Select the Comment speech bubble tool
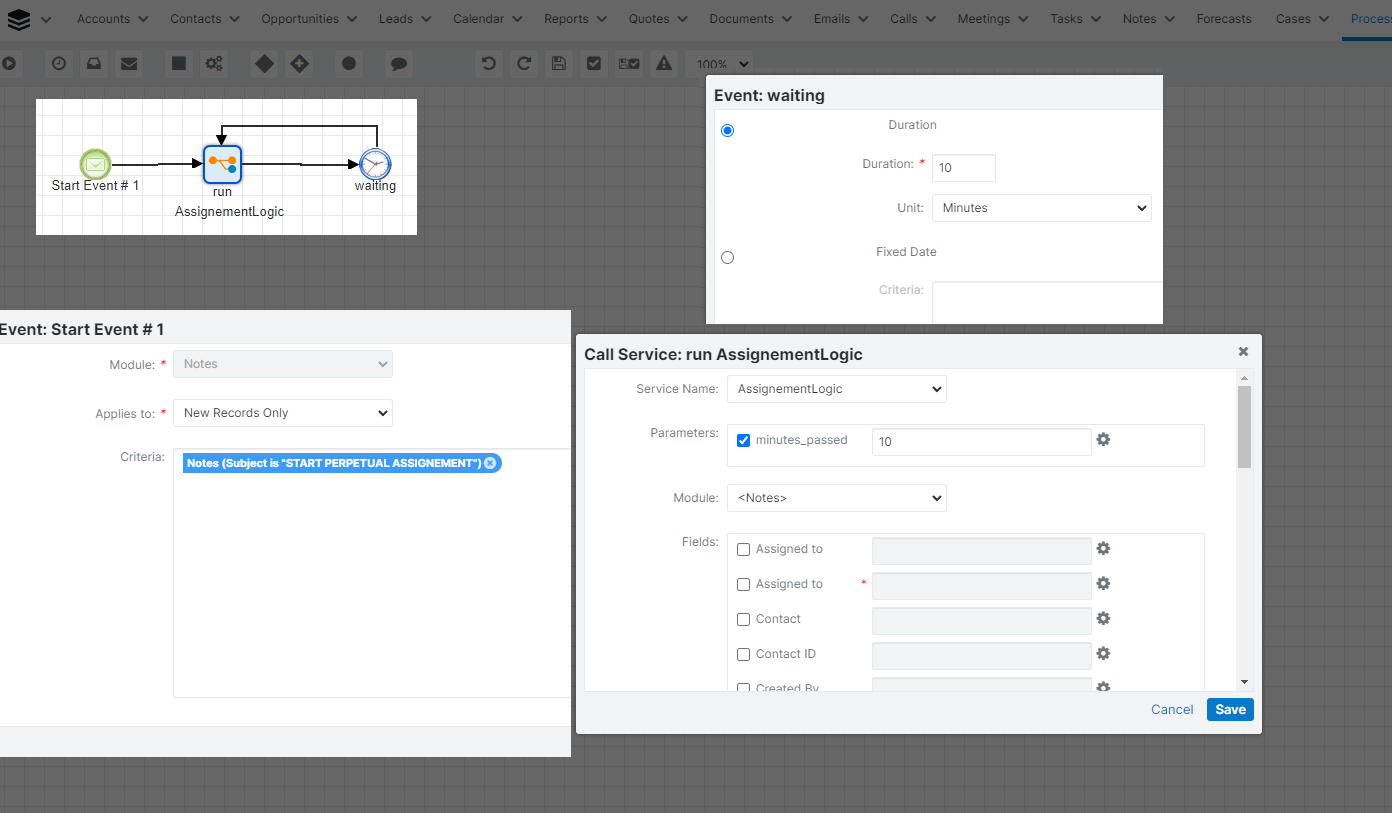Image resolution: width=1392 pixels, height=813 pixels. point(398,64)
